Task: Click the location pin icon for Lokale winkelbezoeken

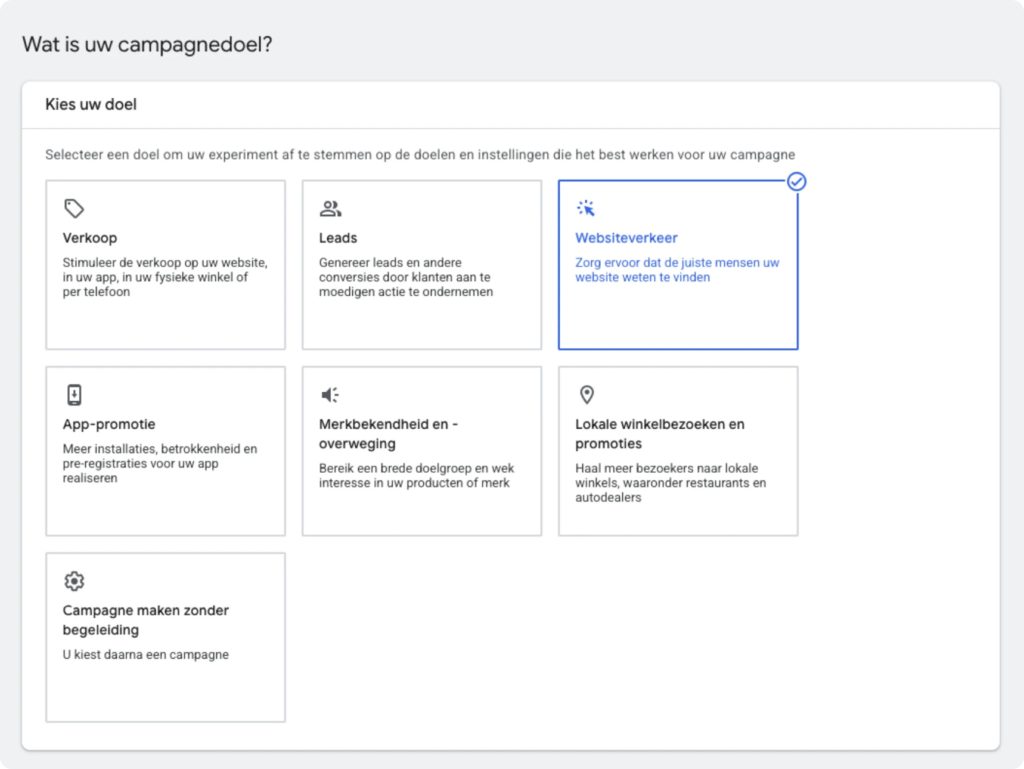Action: coord(587,394)
